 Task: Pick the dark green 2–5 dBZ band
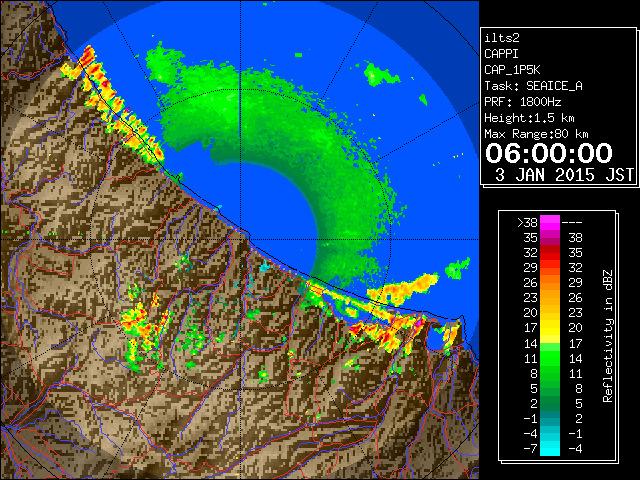pos(550,403)
